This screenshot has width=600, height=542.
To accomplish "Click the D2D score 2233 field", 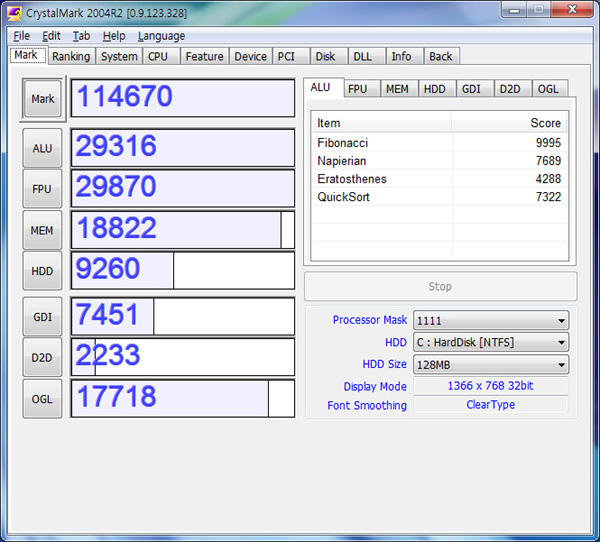I will click(x=183, y=357).
